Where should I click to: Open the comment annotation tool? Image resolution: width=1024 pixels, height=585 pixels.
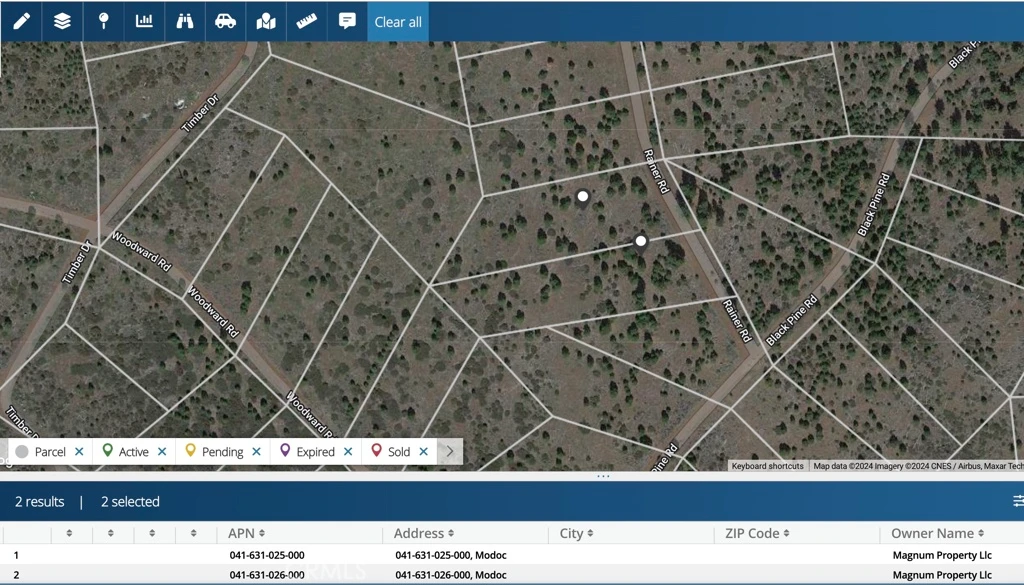click(347, 21)
